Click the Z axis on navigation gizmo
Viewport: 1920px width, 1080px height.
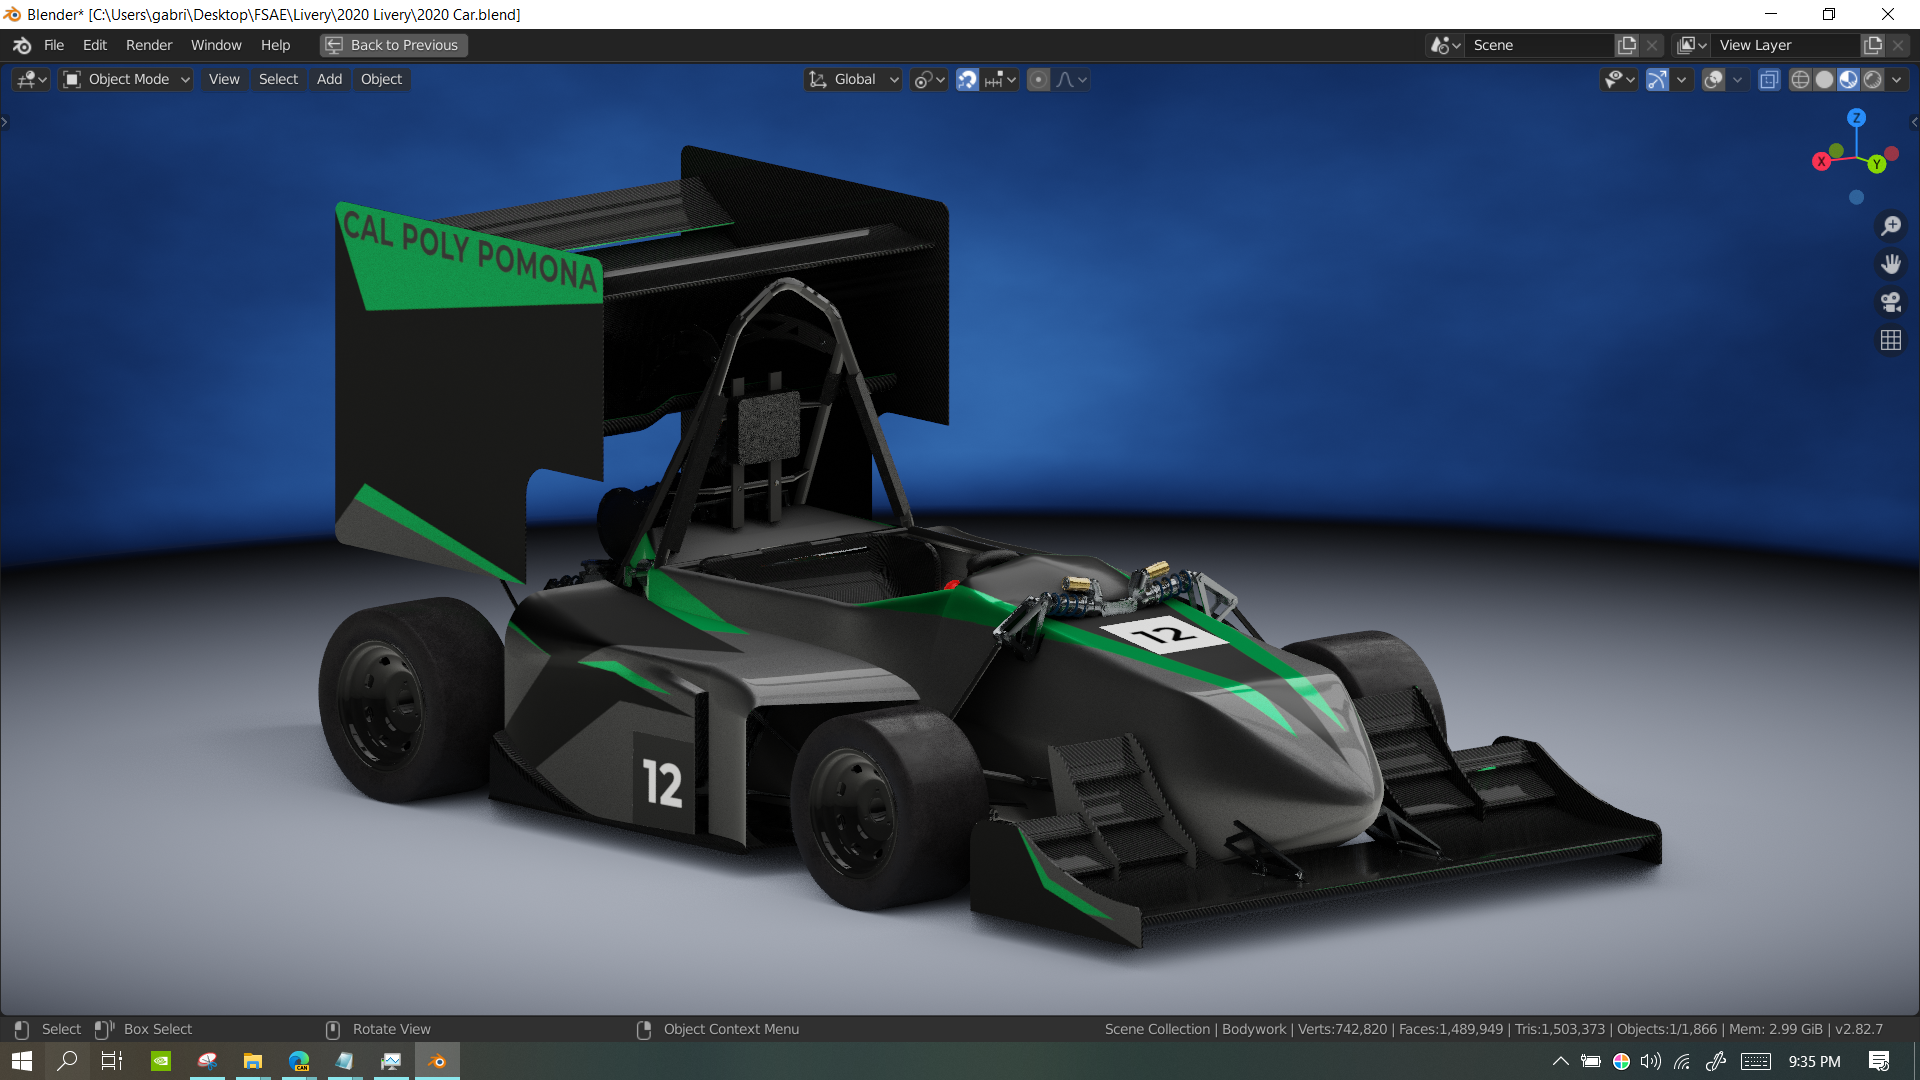[x=1856, y=117]
